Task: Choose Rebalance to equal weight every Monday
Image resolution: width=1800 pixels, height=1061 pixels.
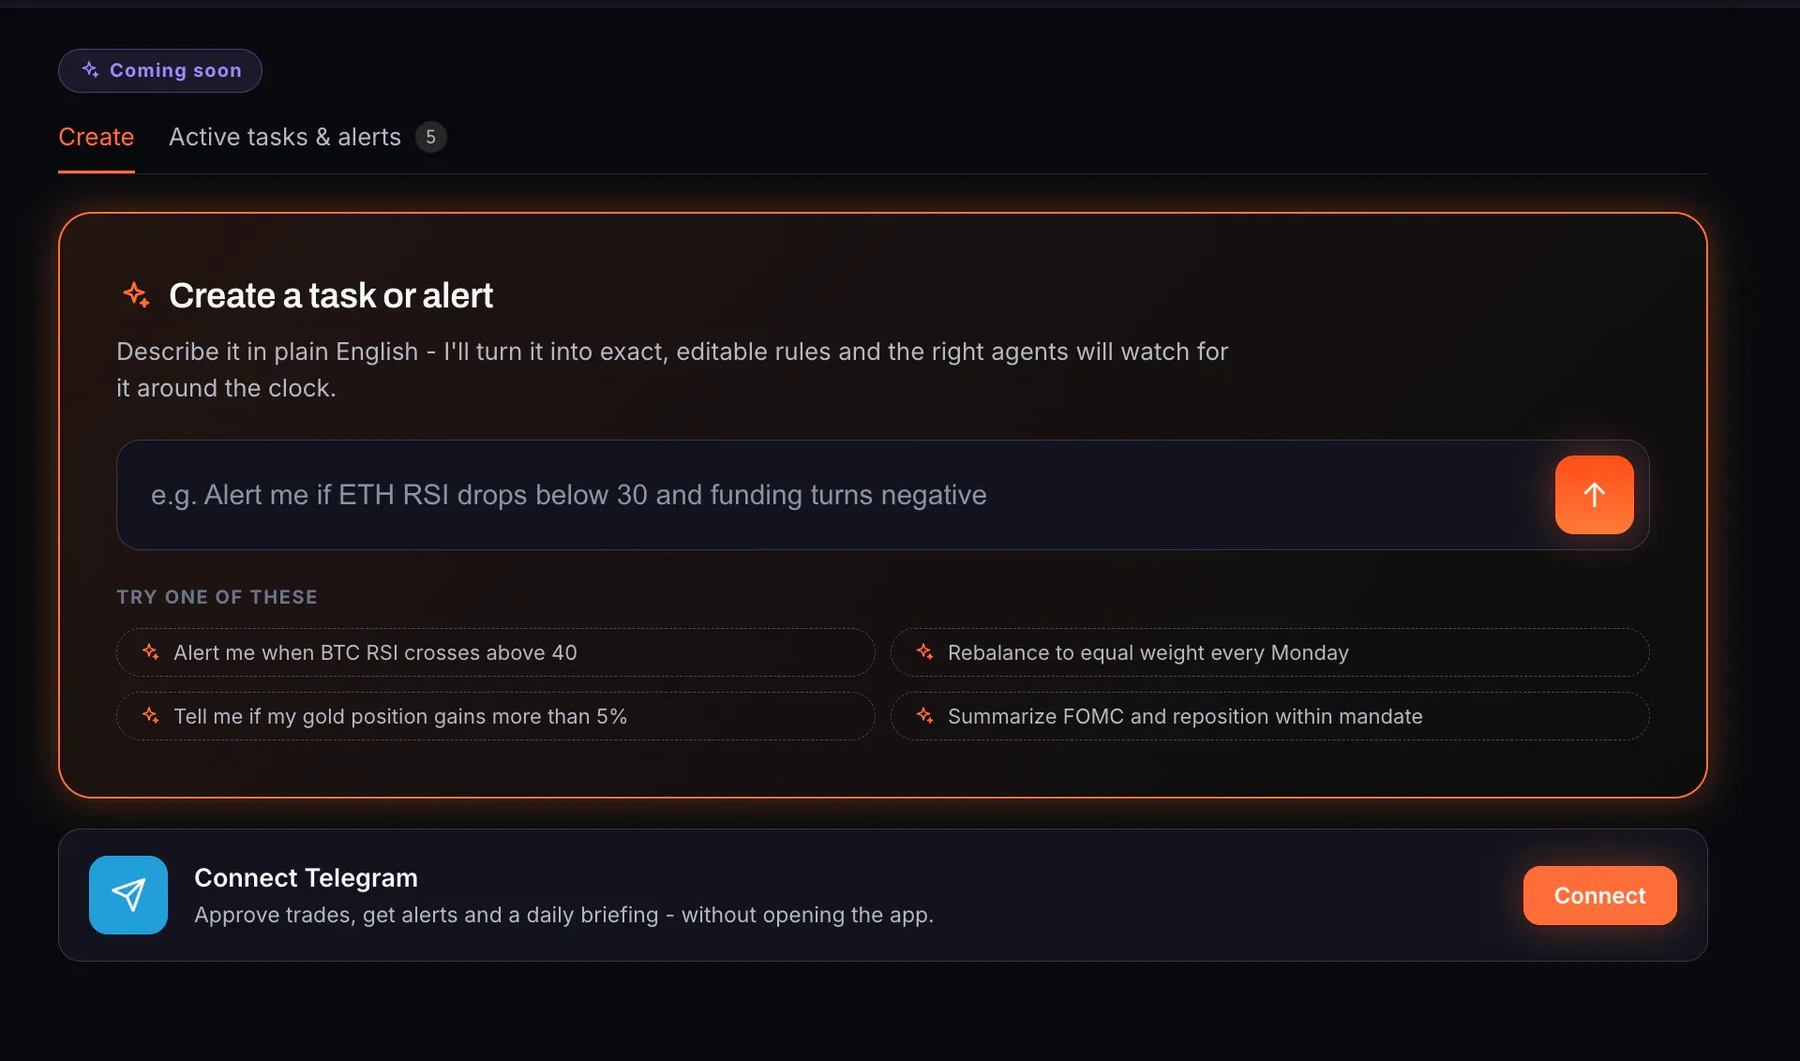Action: point(1270,652)
